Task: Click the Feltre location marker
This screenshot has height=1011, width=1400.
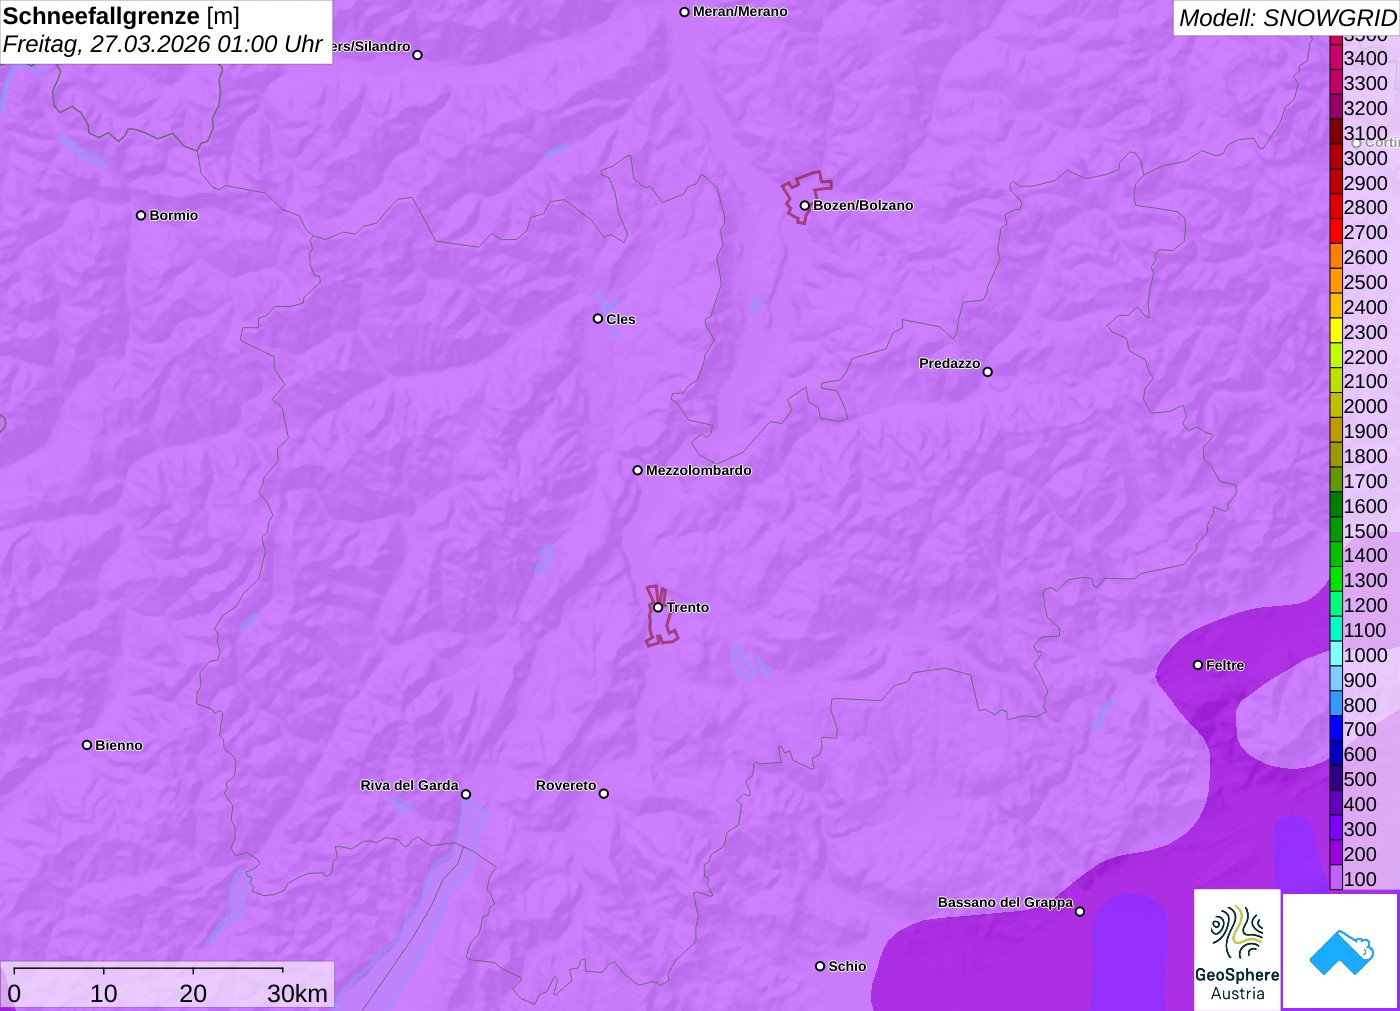Action: click(1198, 665)
